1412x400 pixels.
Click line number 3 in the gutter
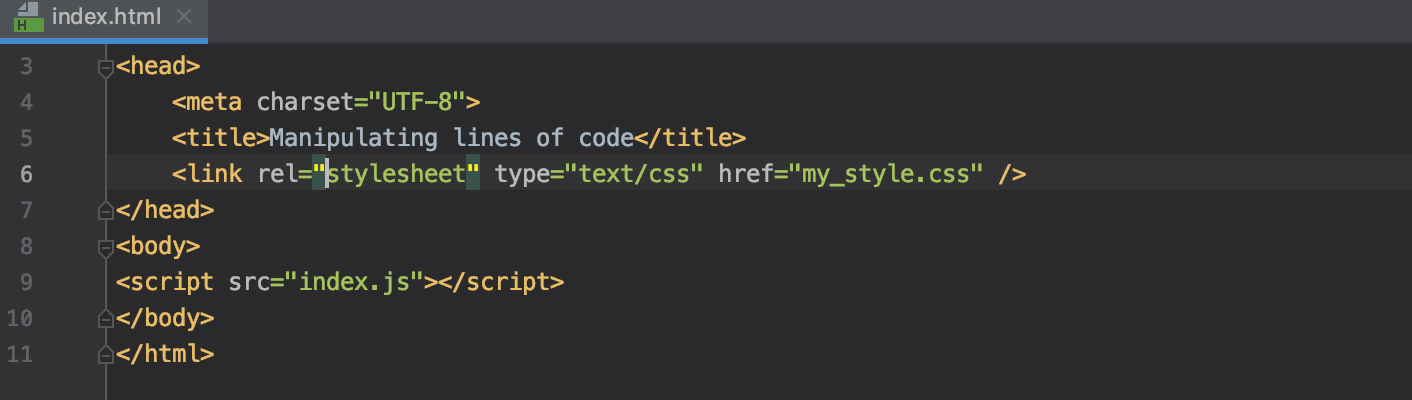26,67
